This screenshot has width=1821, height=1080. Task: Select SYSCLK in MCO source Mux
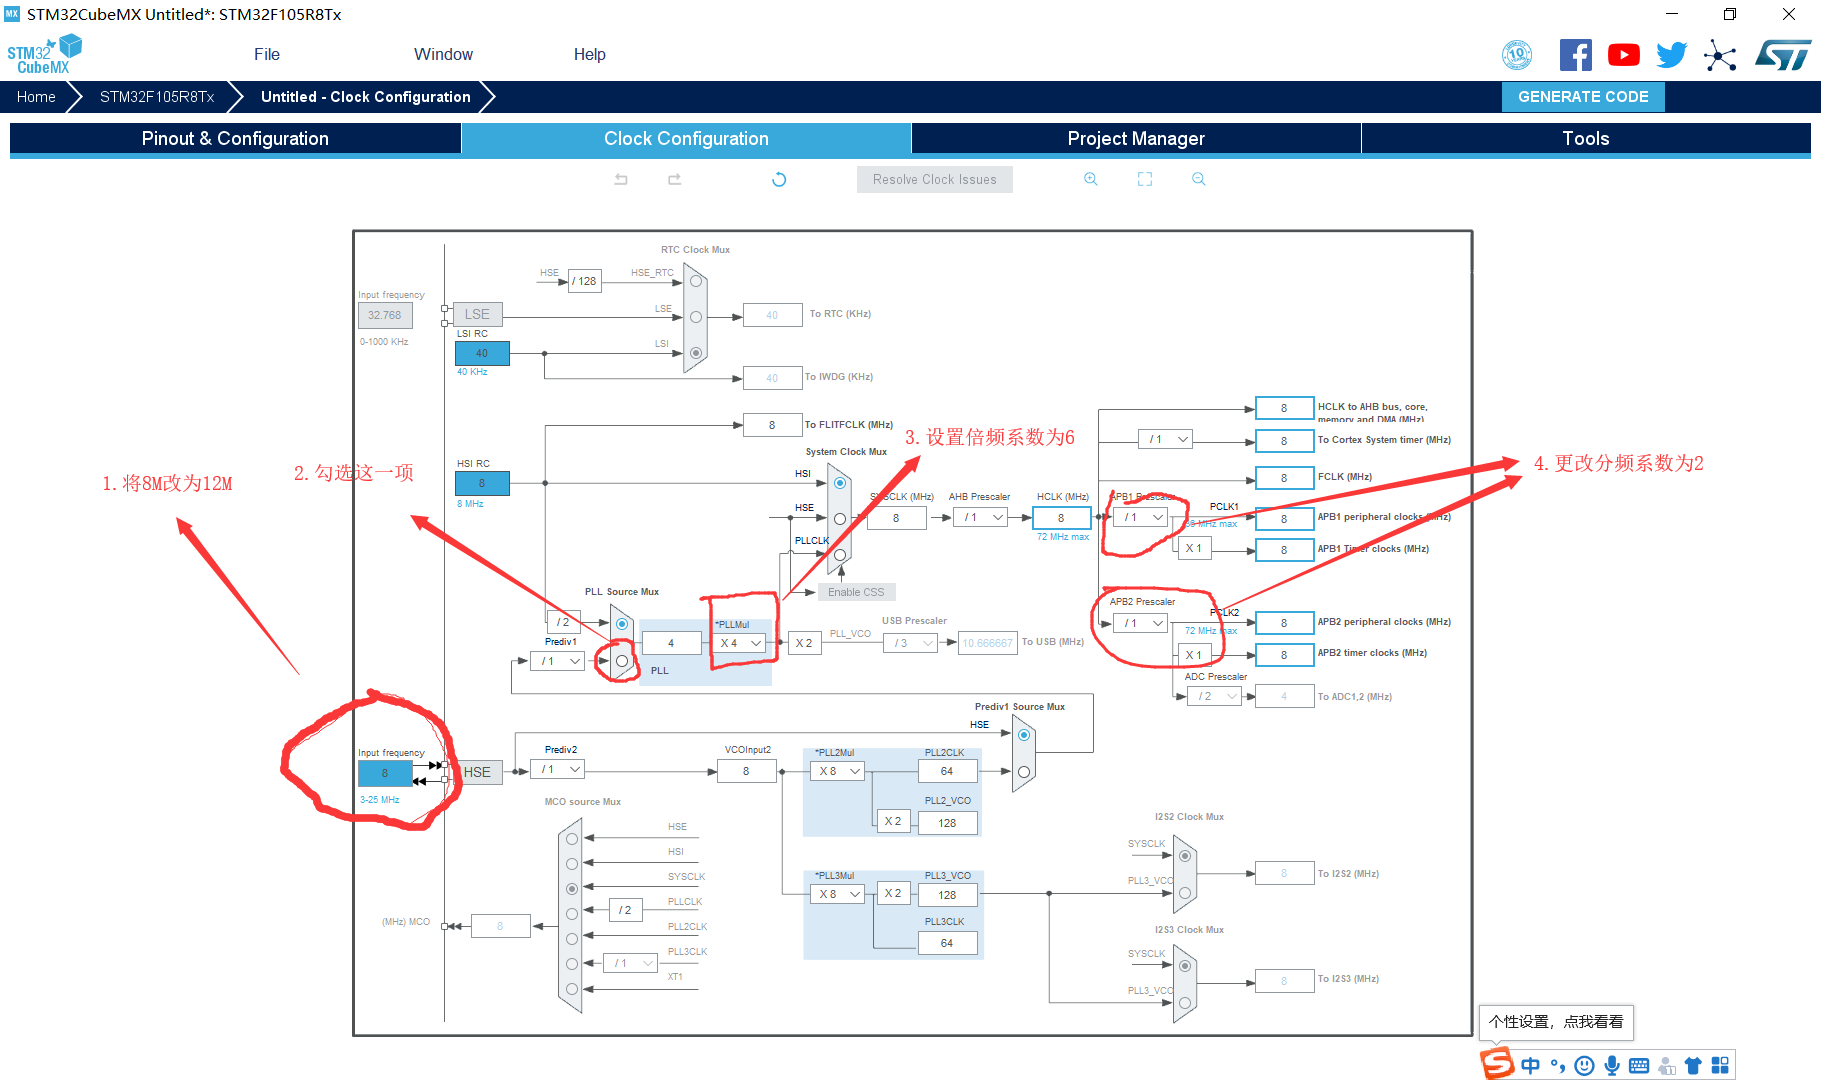(x=572, y=888)
